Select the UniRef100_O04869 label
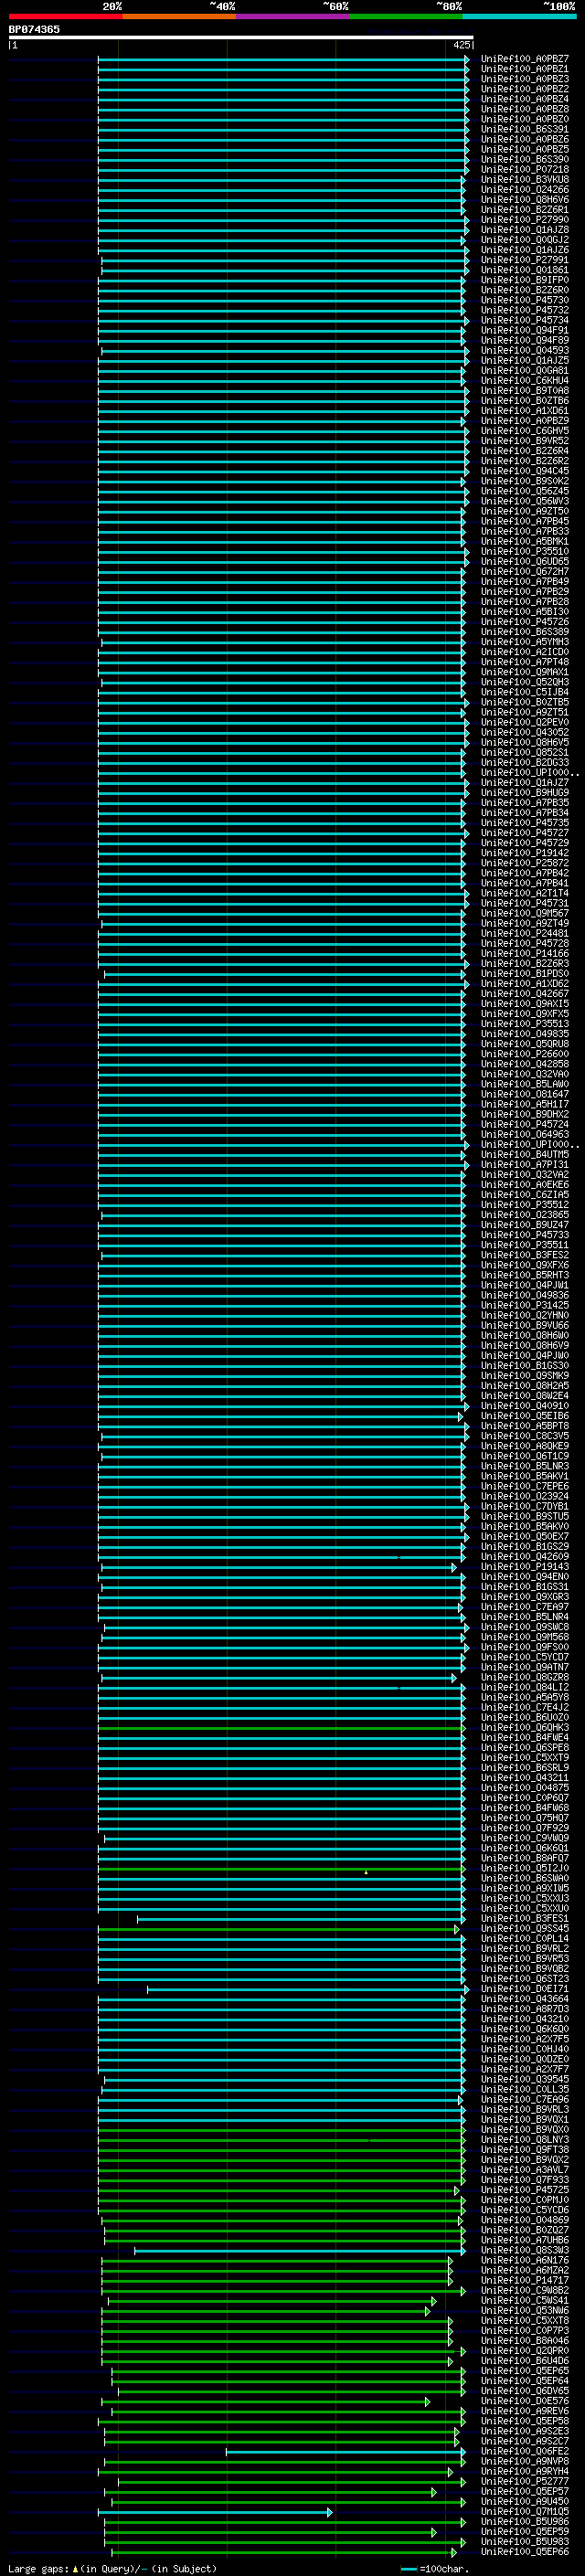The width and height of the screenshot is (585, 2576). [x=525, y=2220]
